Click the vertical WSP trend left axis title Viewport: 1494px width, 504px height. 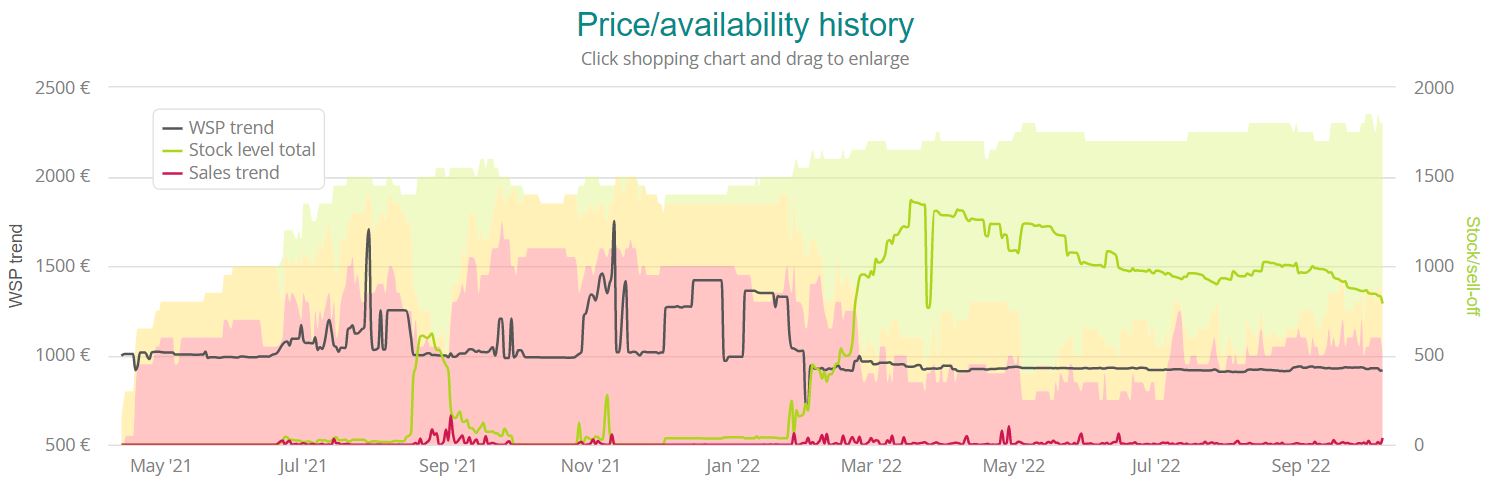tap(16, 265)
